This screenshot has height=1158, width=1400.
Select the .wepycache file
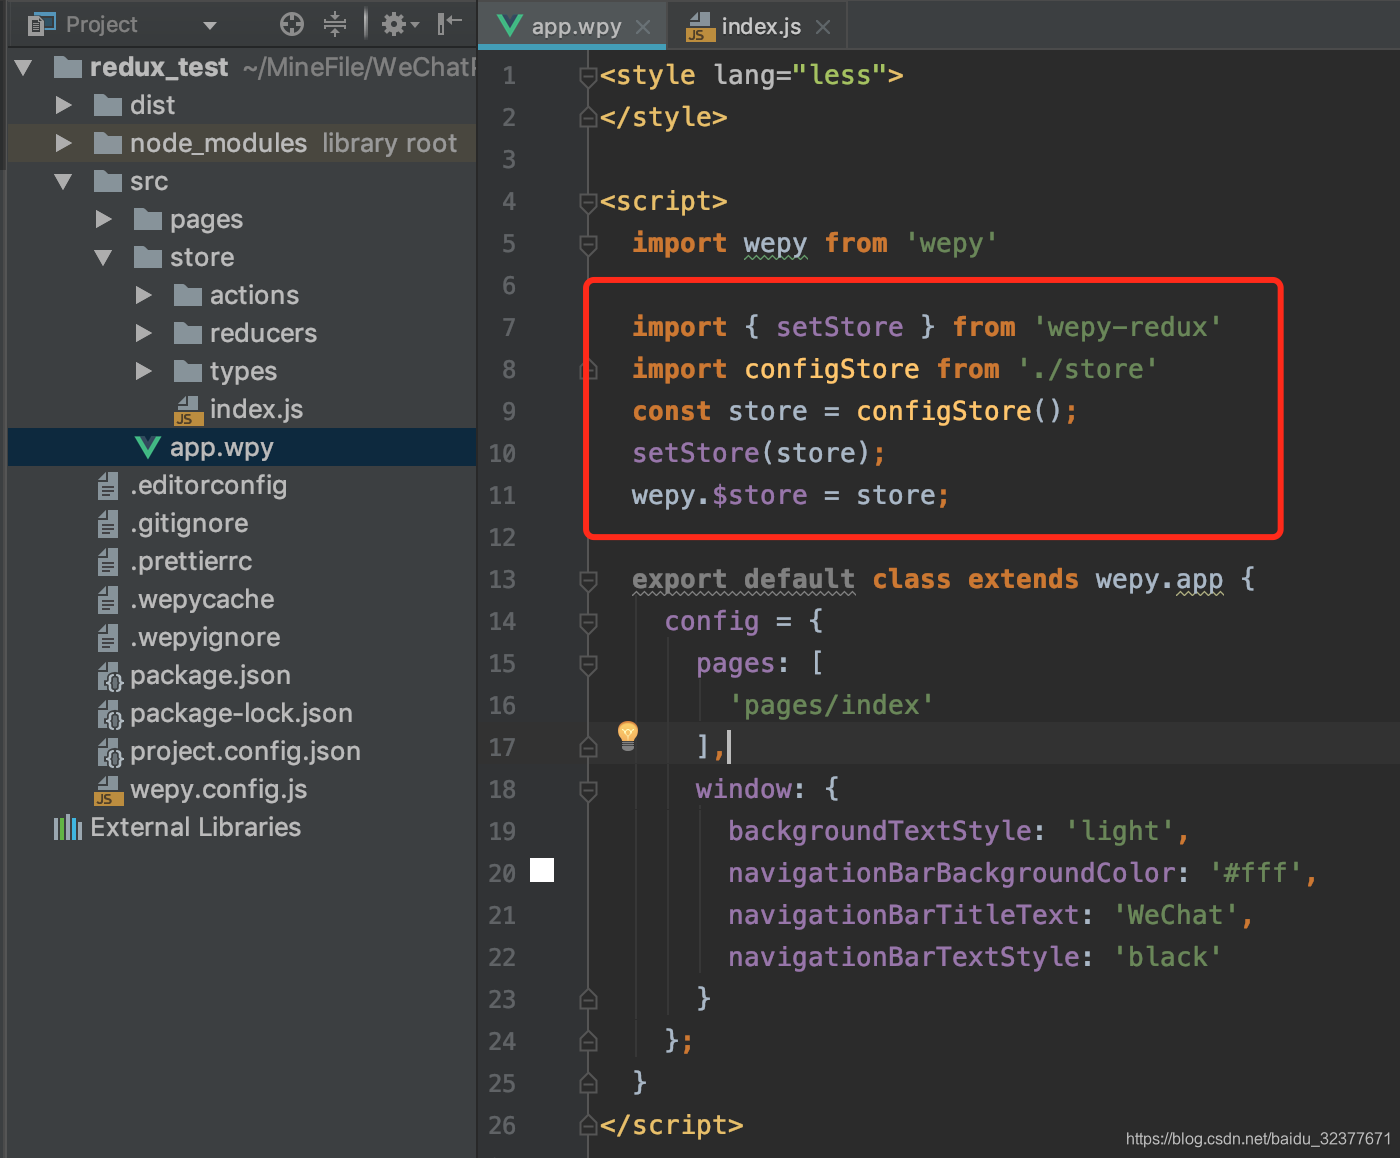click(x=202, y=599)
